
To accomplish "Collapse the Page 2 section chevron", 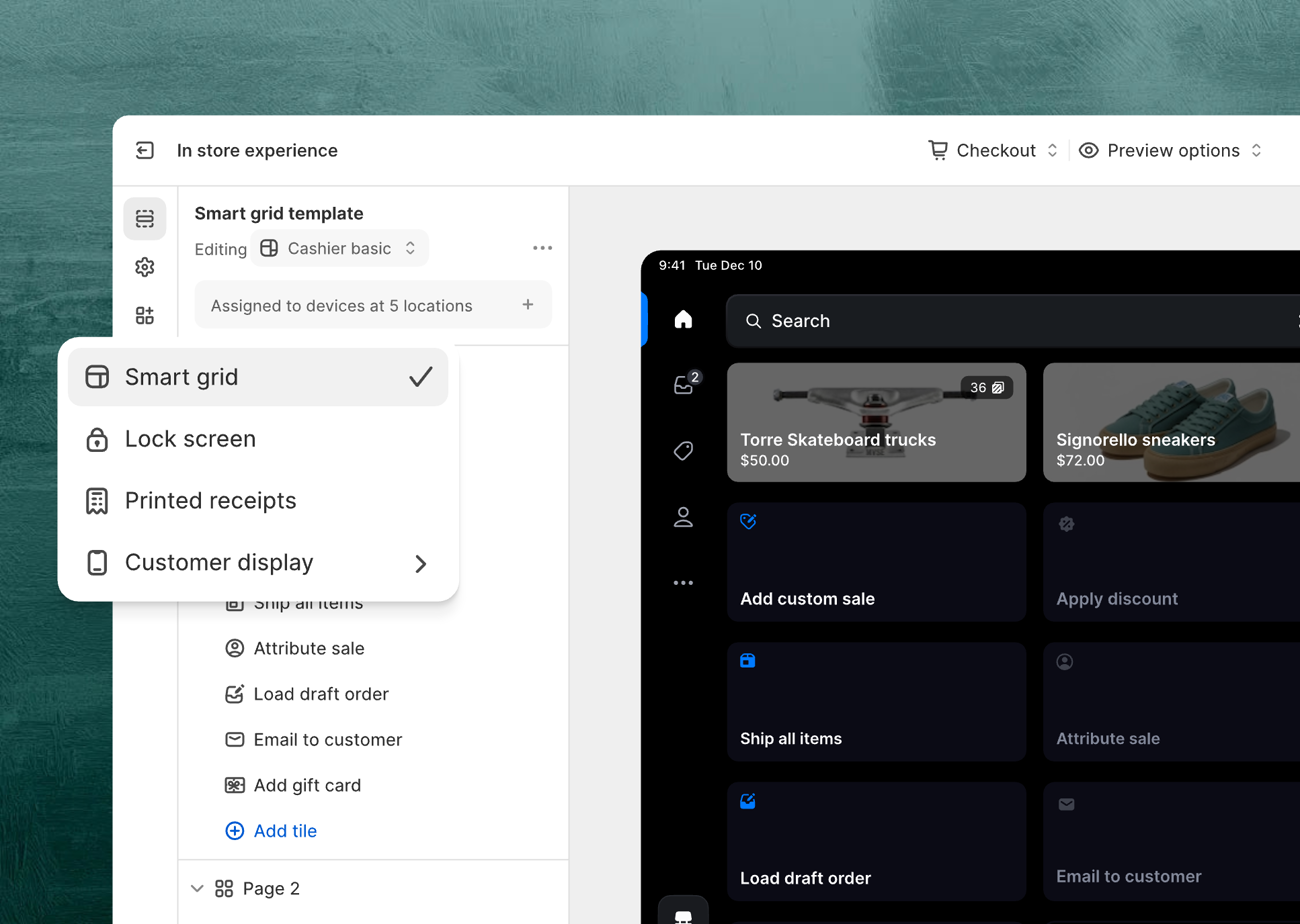I will pos(197,888).
